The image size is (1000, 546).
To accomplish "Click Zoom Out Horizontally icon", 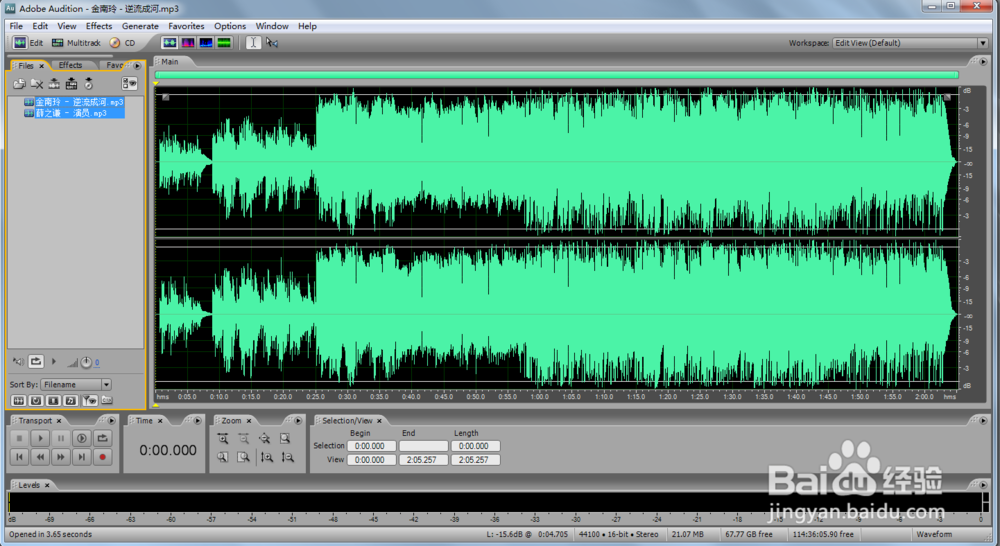I will (x=244, y=438).
